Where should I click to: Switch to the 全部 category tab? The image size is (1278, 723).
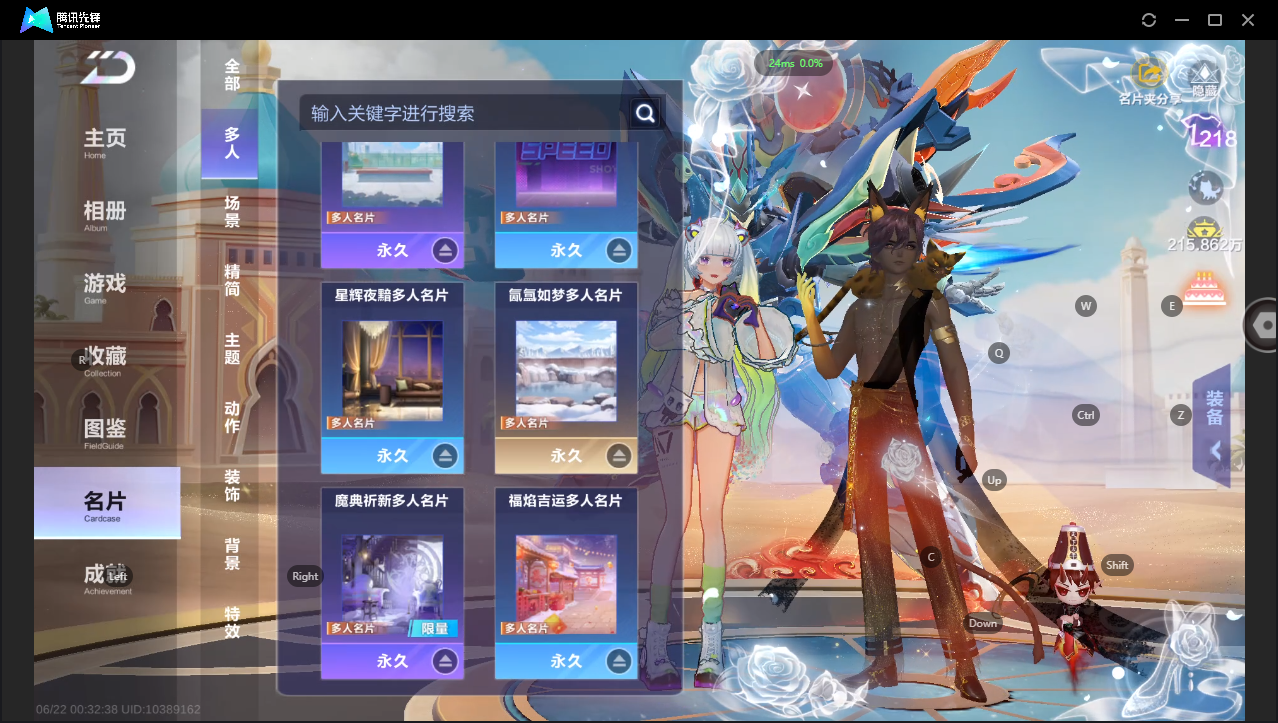232,74
